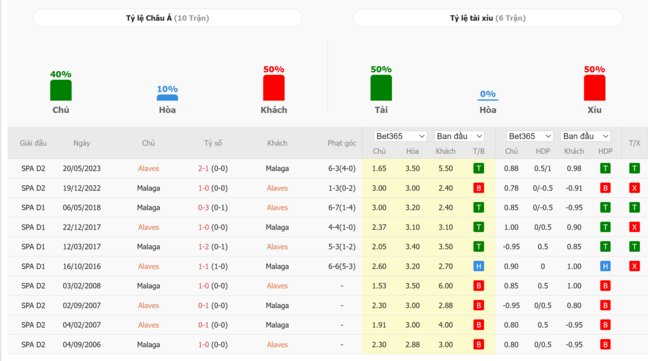Click HDP result B in 03/02/2008 row
This screenshot has height=361, width=650.
605,286
